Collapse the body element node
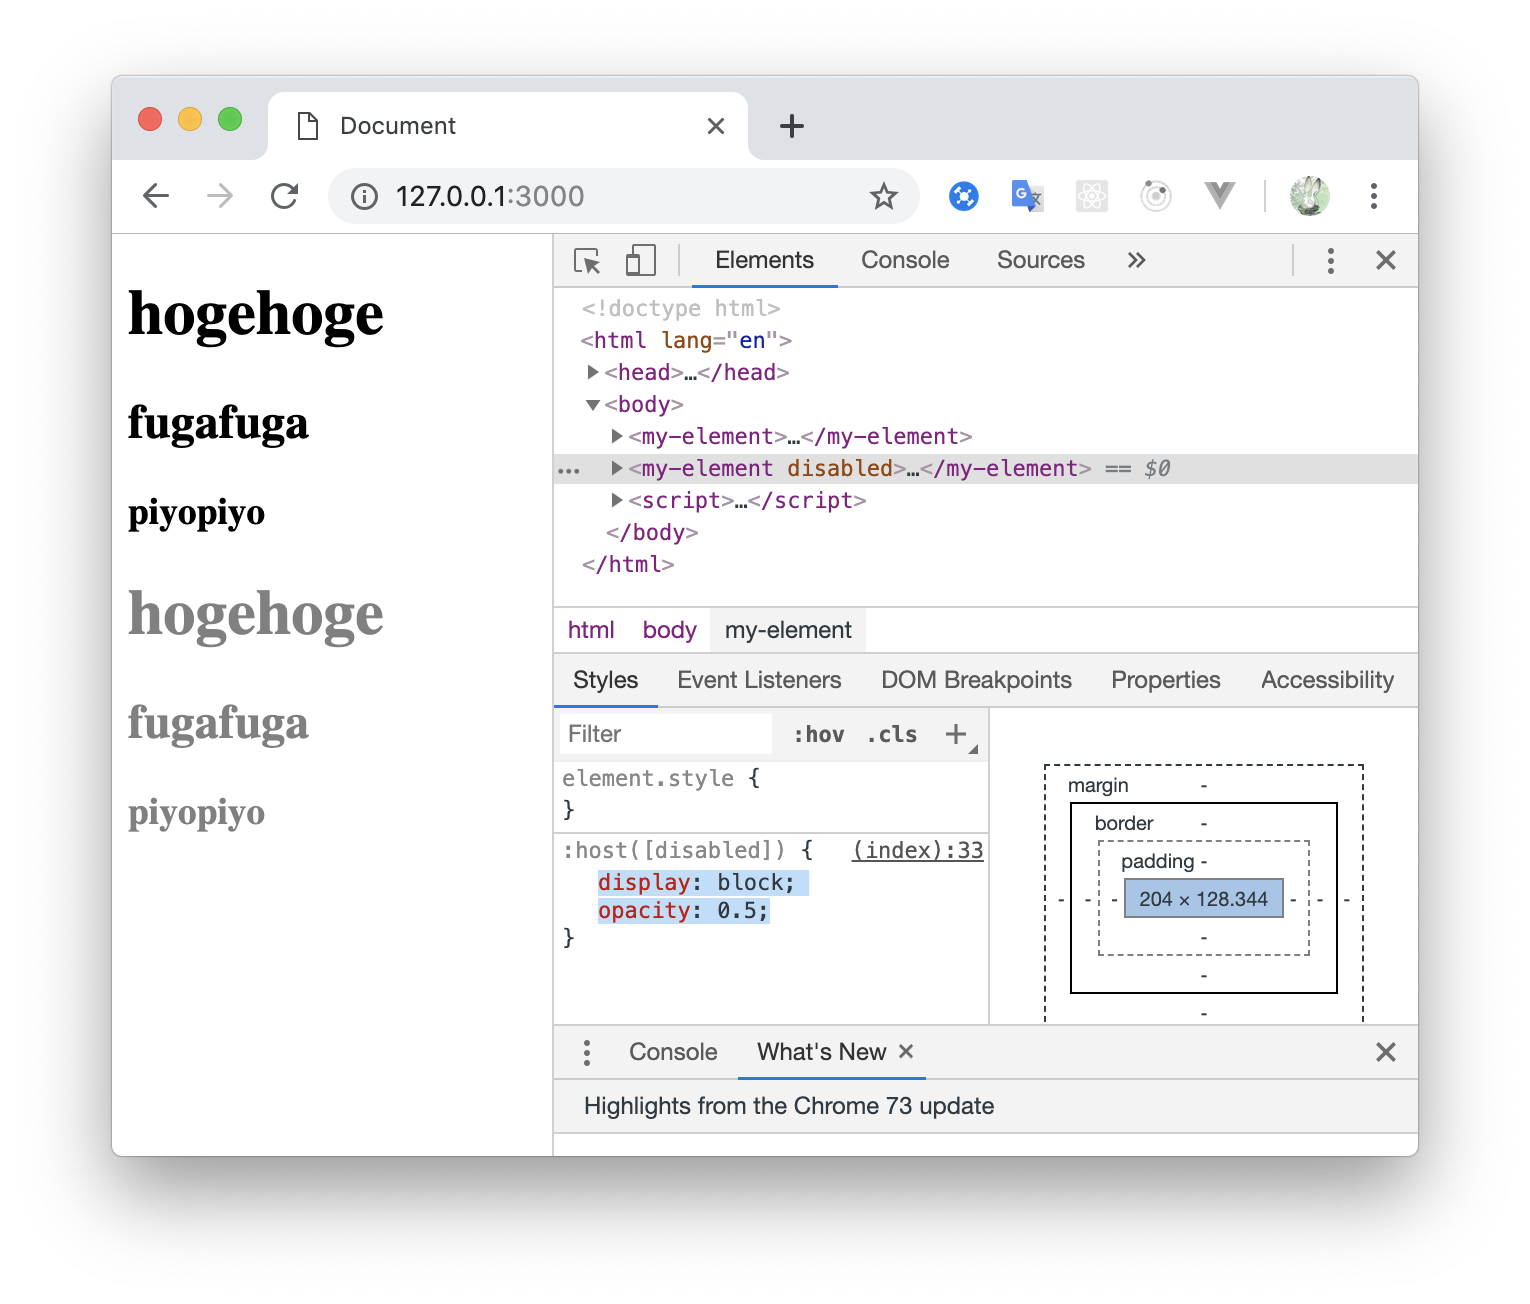The width and height of the screenshot is (1530, 1304). point(592,404)
